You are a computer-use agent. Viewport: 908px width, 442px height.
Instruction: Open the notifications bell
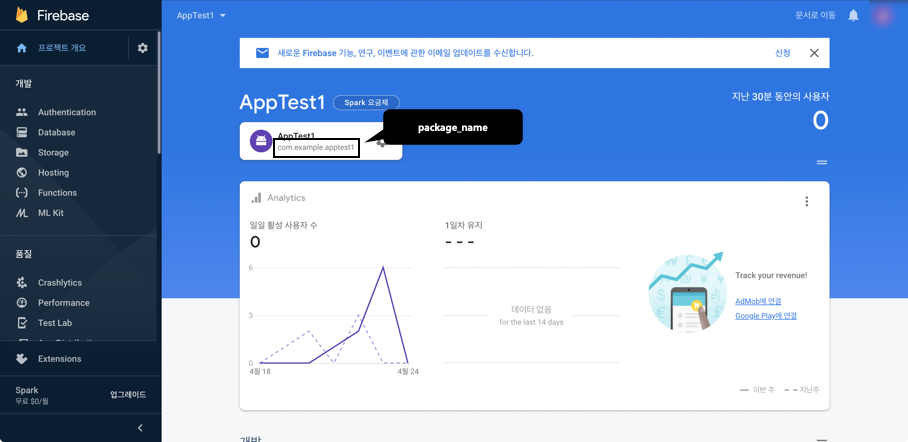pos(853,16)
